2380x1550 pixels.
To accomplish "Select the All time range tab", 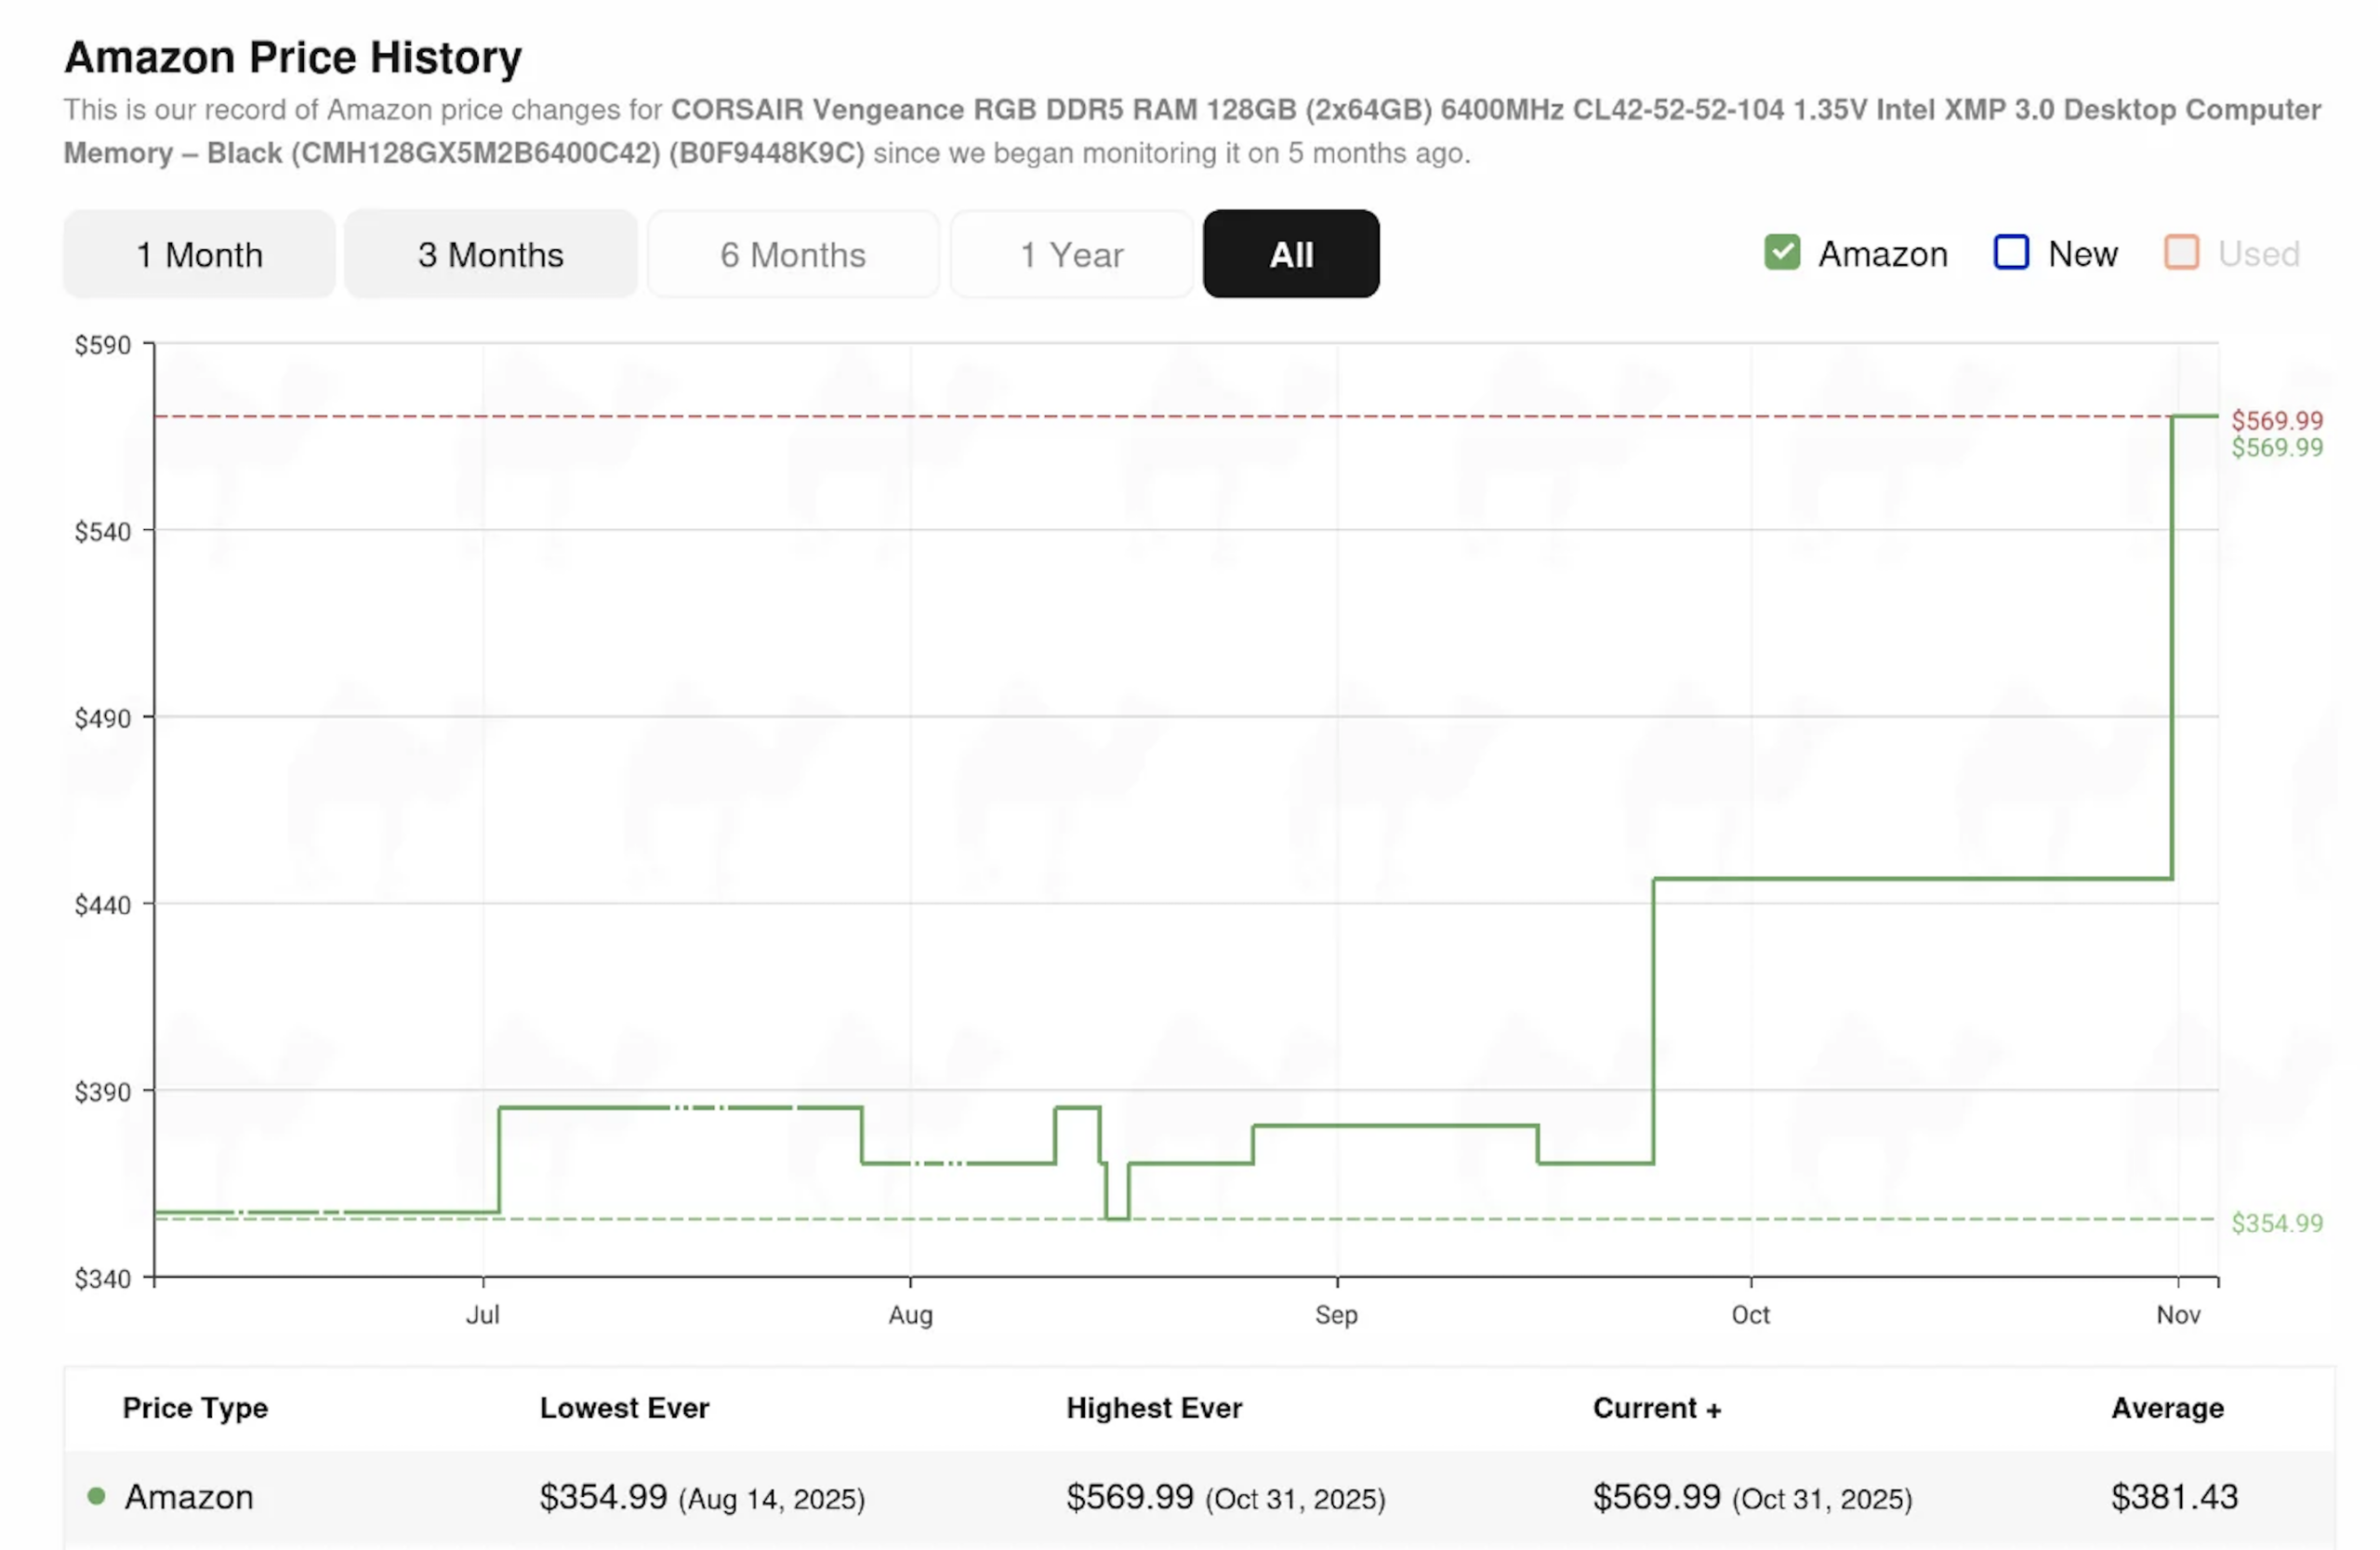I will (x=1290, y=254).
